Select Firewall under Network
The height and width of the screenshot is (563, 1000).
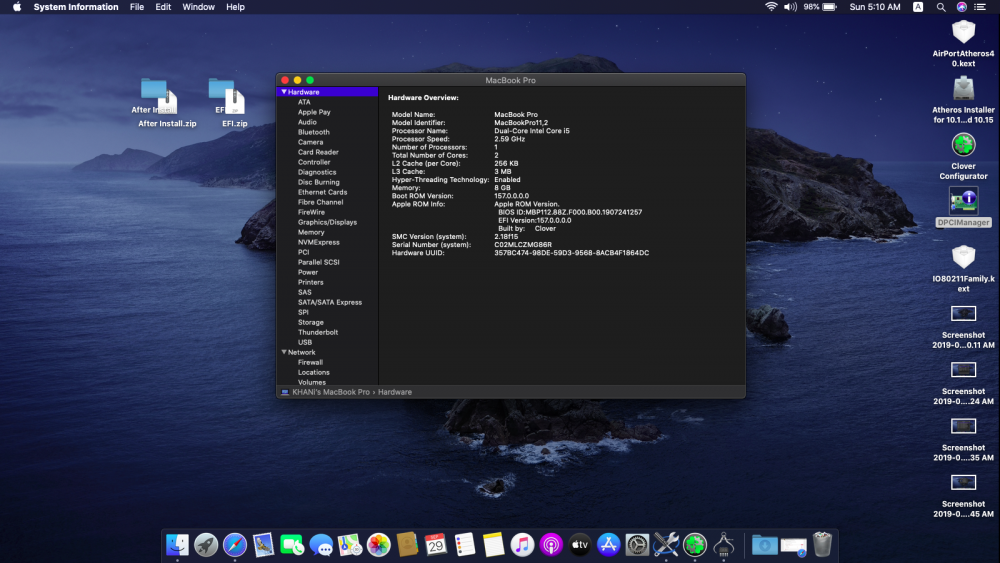pyautogui.click(x=310, y=362)
